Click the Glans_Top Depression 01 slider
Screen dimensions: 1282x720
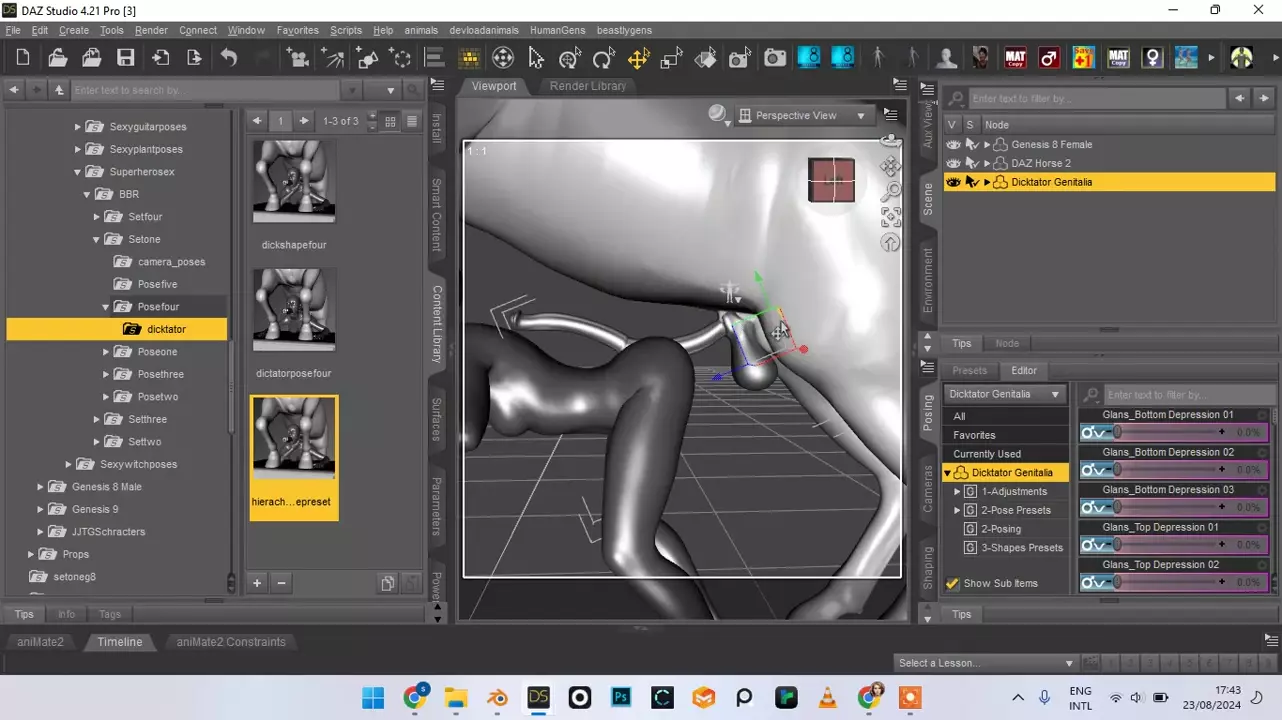[x=1166, y=545]
